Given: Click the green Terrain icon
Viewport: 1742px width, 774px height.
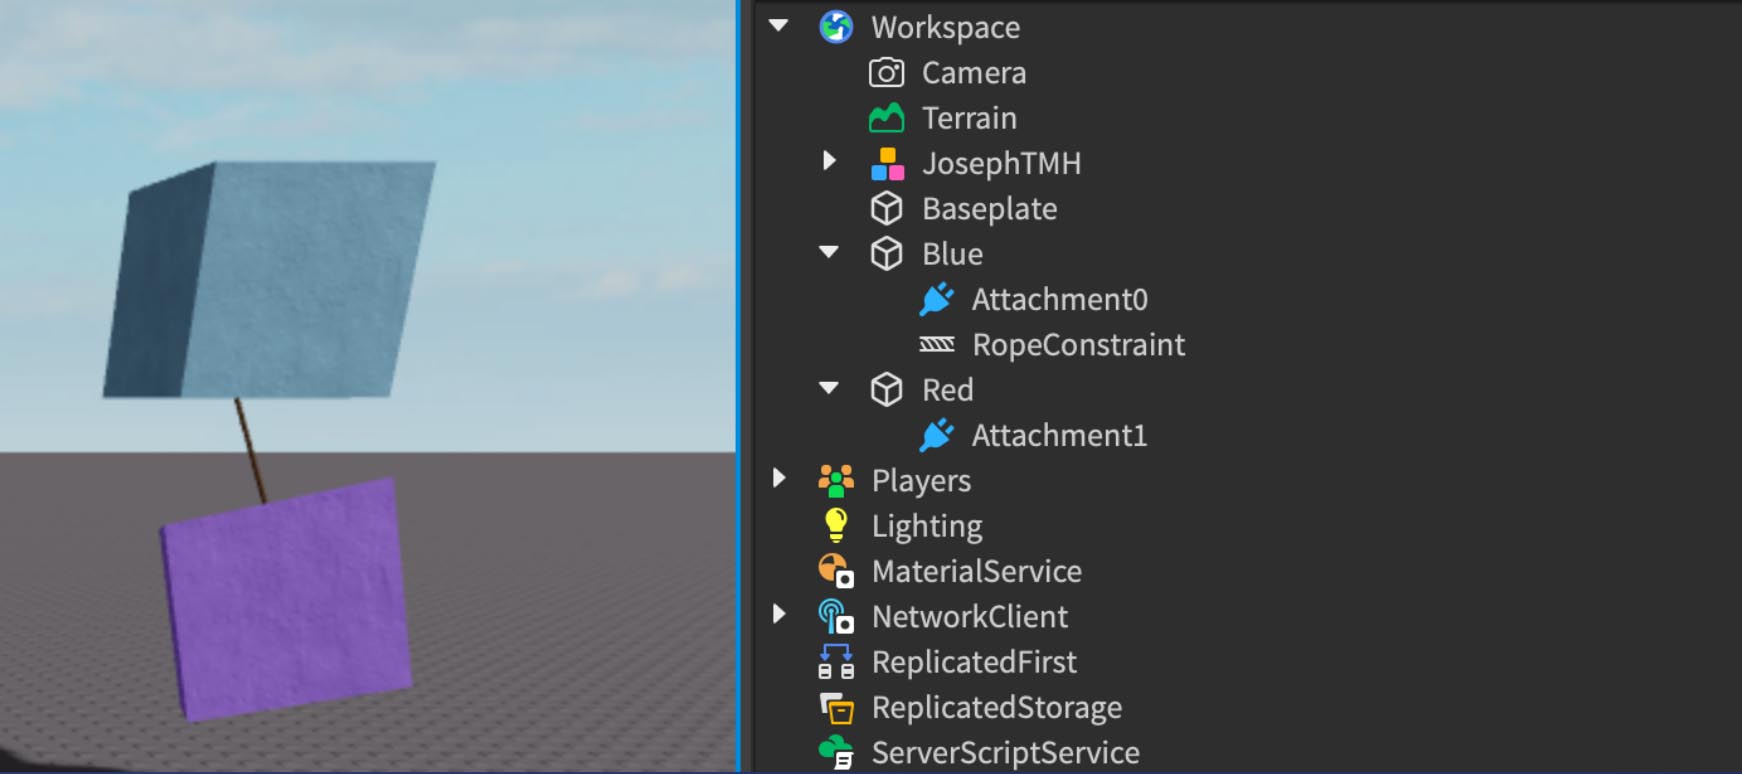Looking at the screenshot, I should (886, 118).
